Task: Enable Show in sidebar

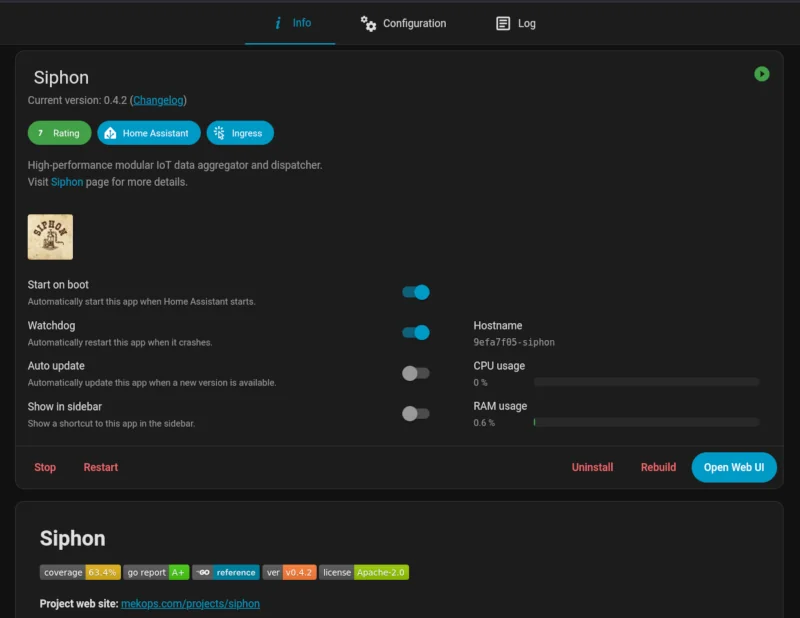Action: 415,412
